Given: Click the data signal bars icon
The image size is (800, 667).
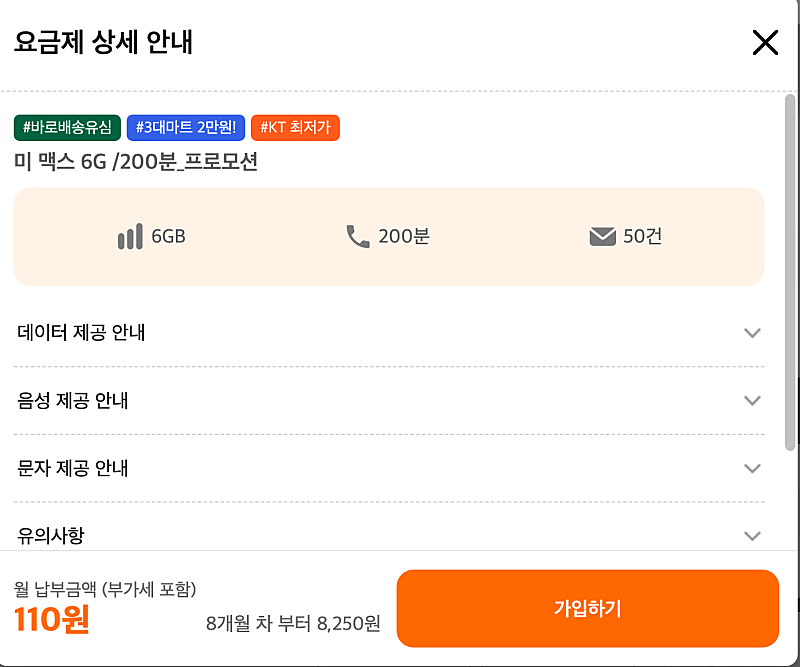Looking at the screenshot, I should [129, 237].
